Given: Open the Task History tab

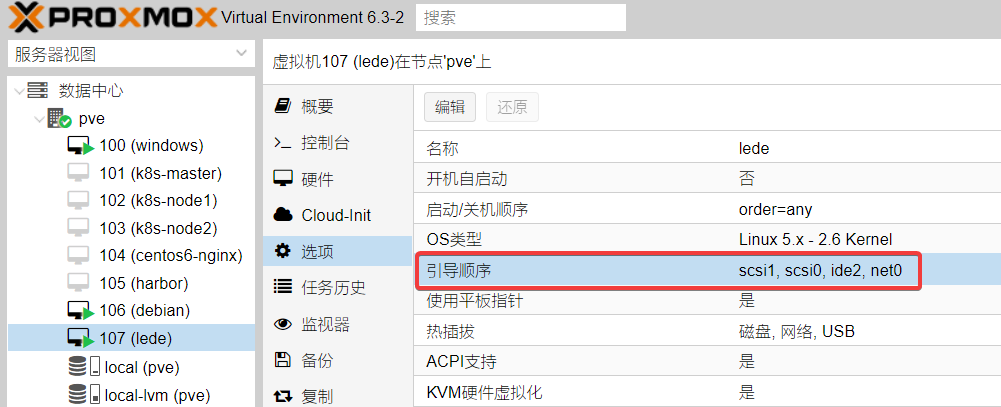Looking at the screenshot, I should [x=333, y=288].
